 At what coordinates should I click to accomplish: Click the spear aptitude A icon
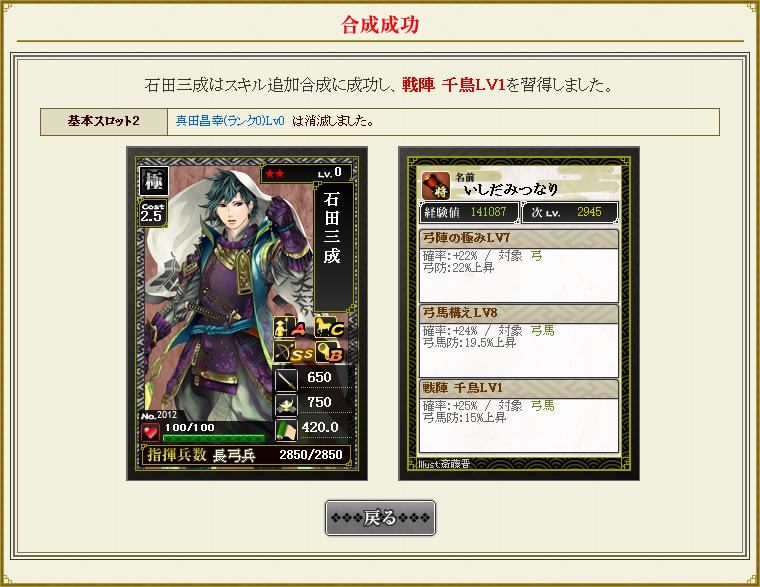tap(290, 328)
